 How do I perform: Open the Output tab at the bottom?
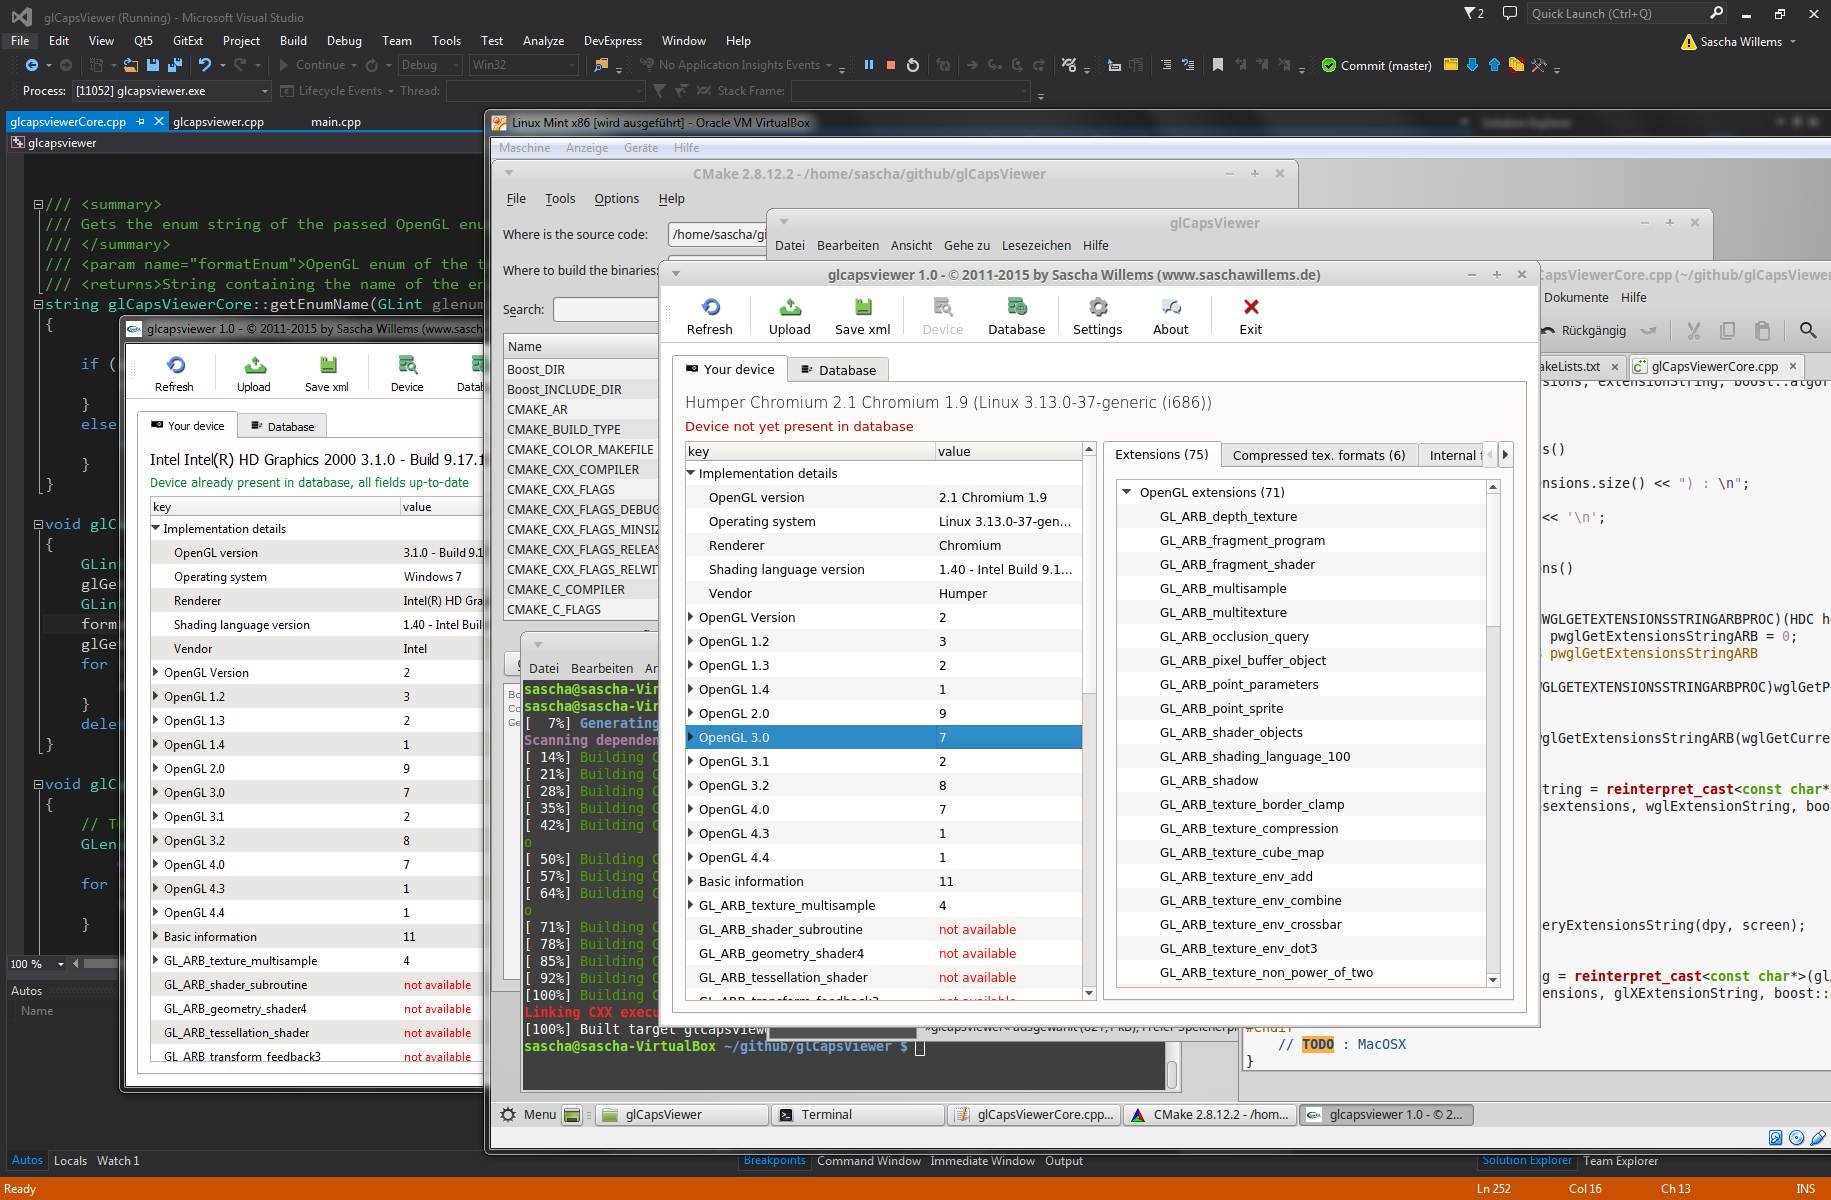1064,1161
